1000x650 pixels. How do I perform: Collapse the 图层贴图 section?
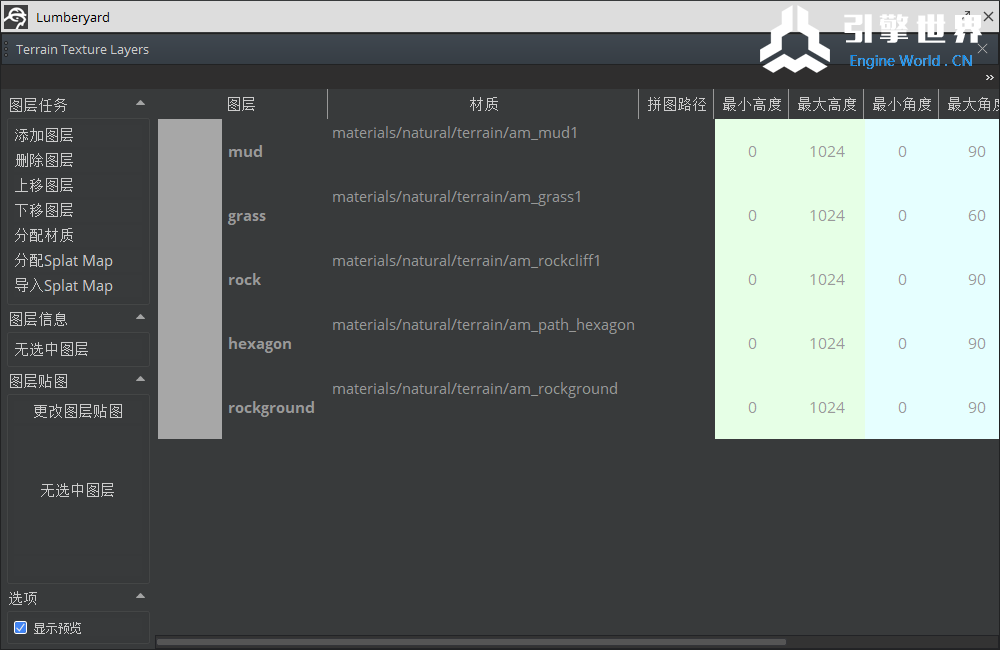140,380
